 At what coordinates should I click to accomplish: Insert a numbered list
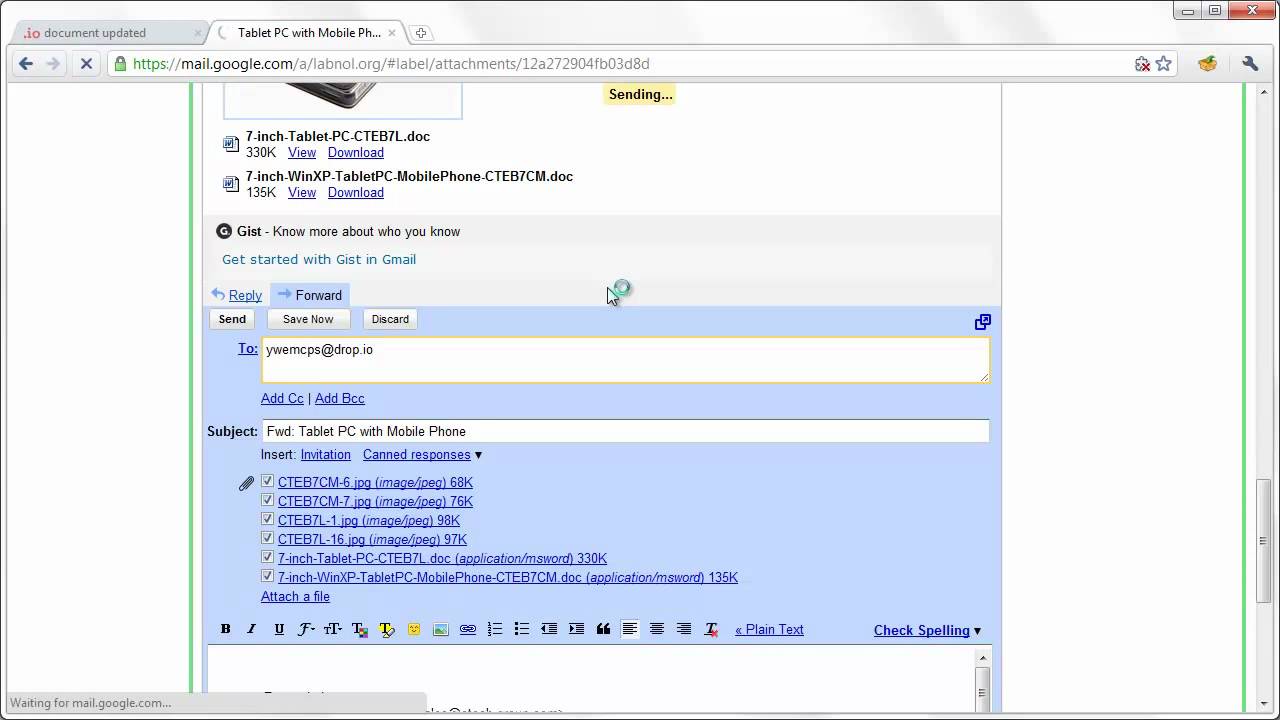495,629
